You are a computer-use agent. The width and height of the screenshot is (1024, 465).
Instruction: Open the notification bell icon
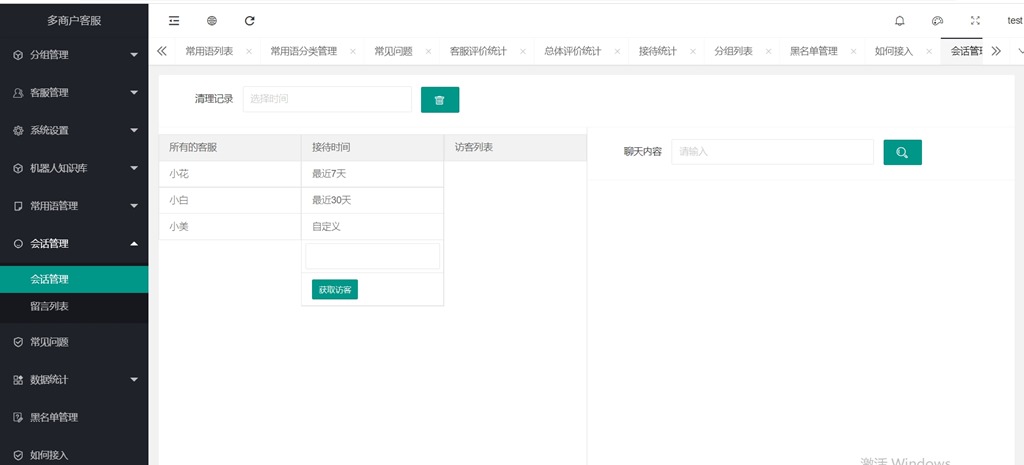click(900, 21)
